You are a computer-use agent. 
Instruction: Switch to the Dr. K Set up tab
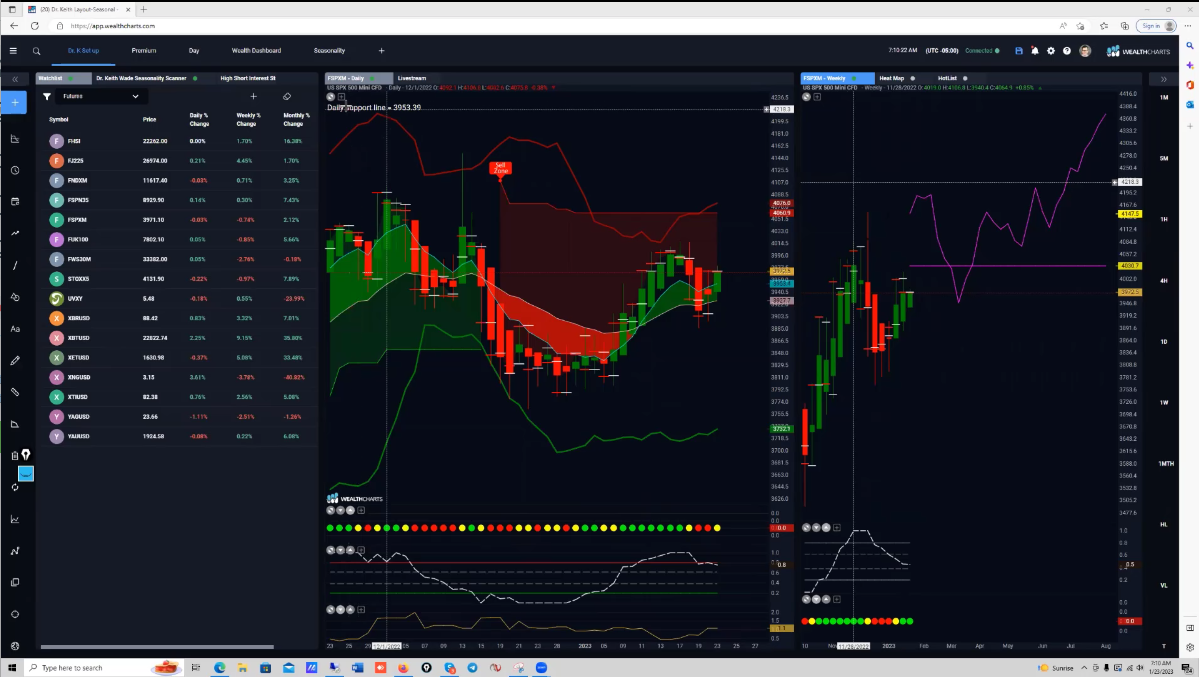tap(83, 50)
